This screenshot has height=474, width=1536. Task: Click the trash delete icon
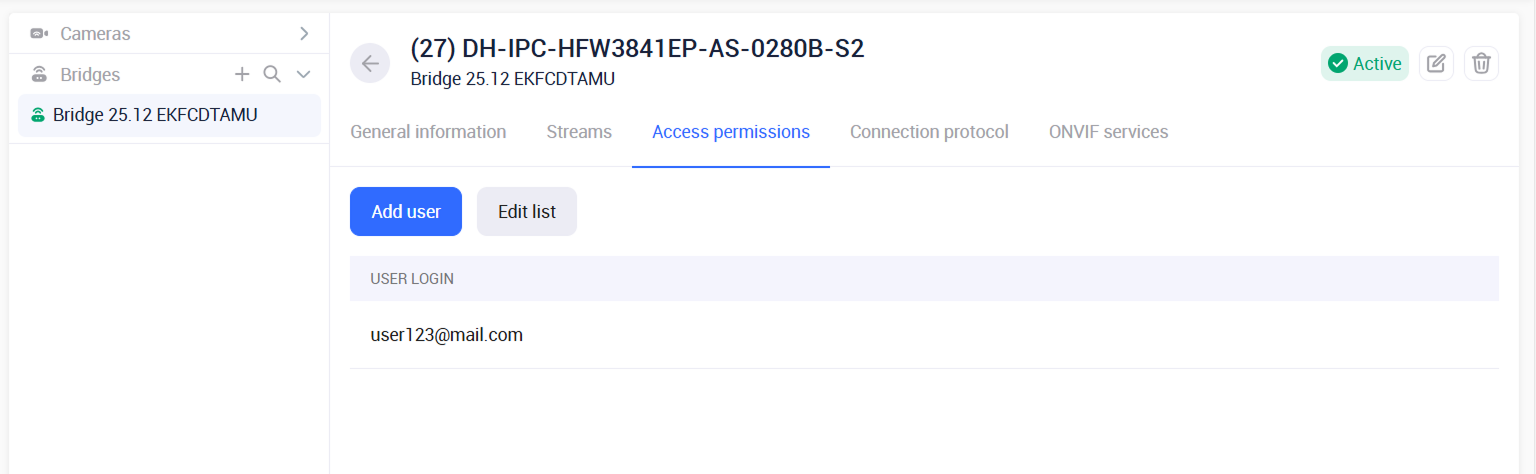(x=1481, y=64)
